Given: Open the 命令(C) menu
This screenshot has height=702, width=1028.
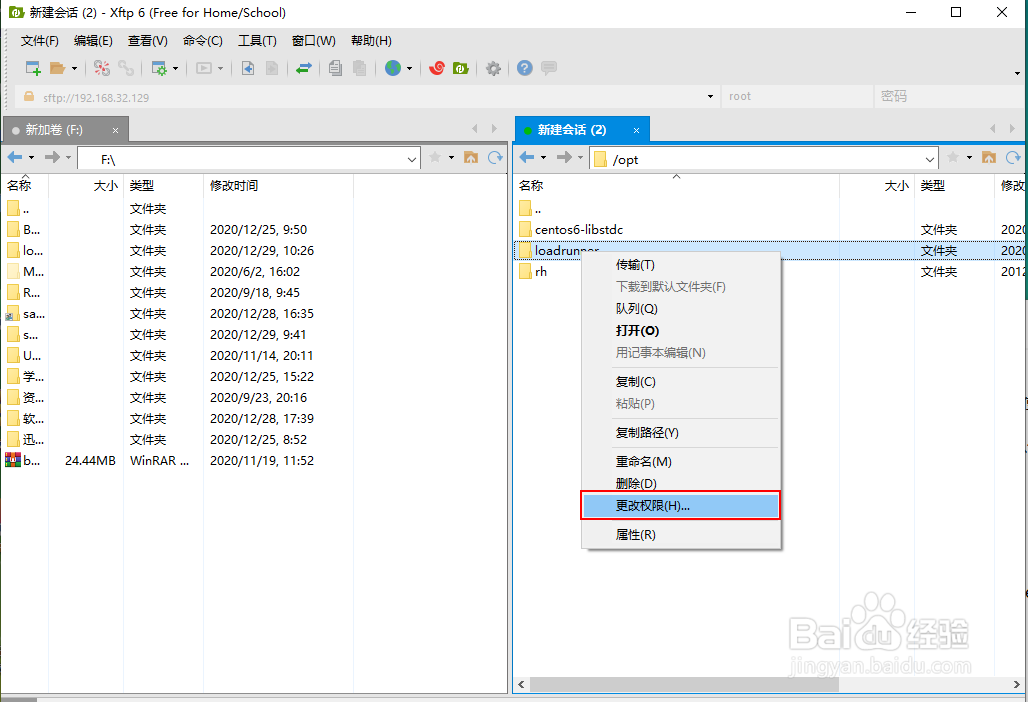Looking at the screenshot, I should (x=203, y=41).
